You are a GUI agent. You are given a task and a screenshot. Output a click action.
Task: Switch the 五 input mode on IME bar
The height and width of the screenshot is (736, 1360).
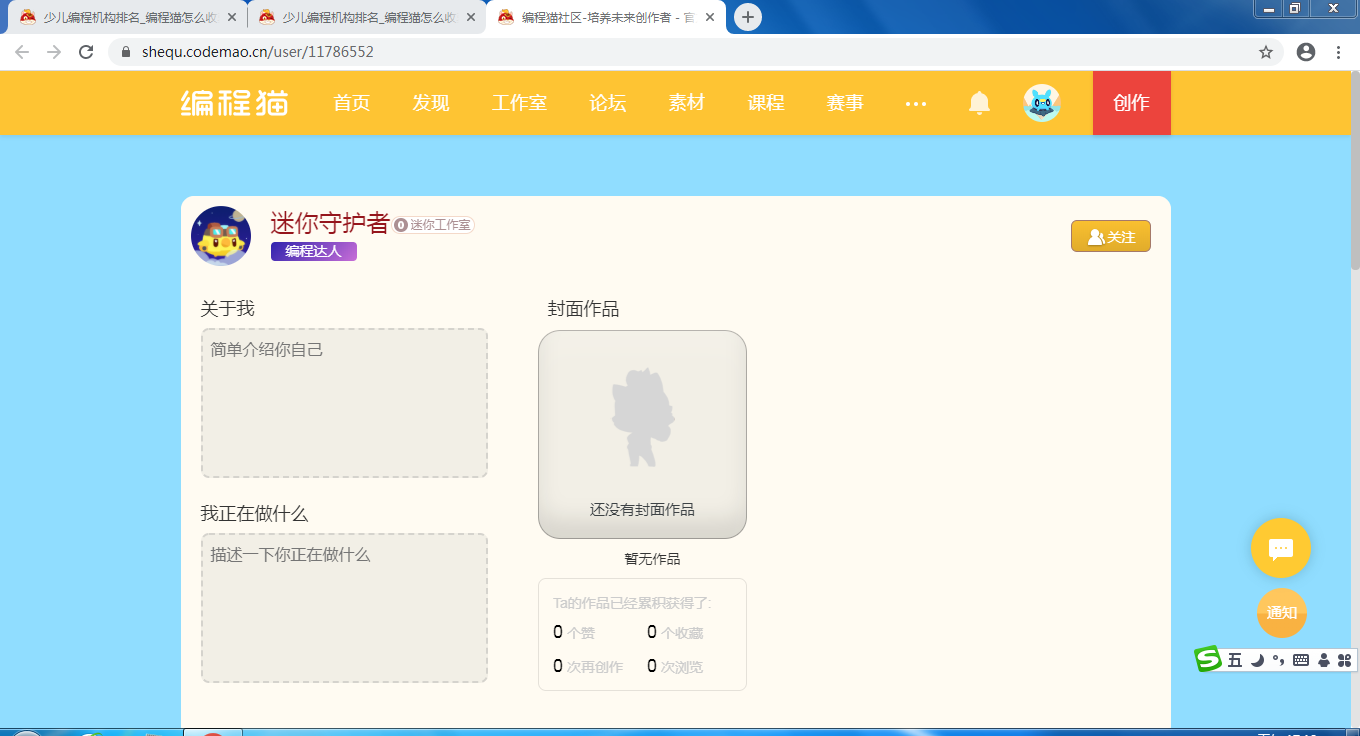[x=1235, y=660]
